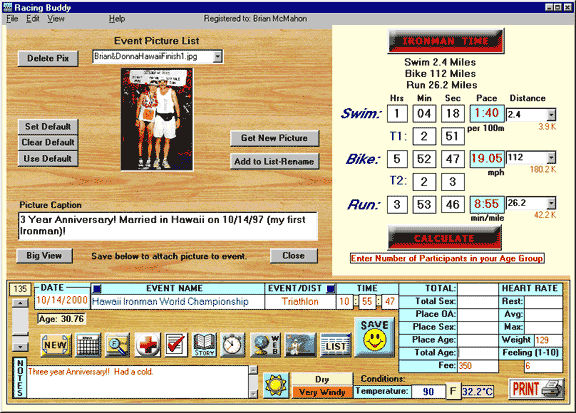Image resolution: width=576 pixels, height=413 pixels.
Task: Open the WEB globe icon
Action: 265,345
